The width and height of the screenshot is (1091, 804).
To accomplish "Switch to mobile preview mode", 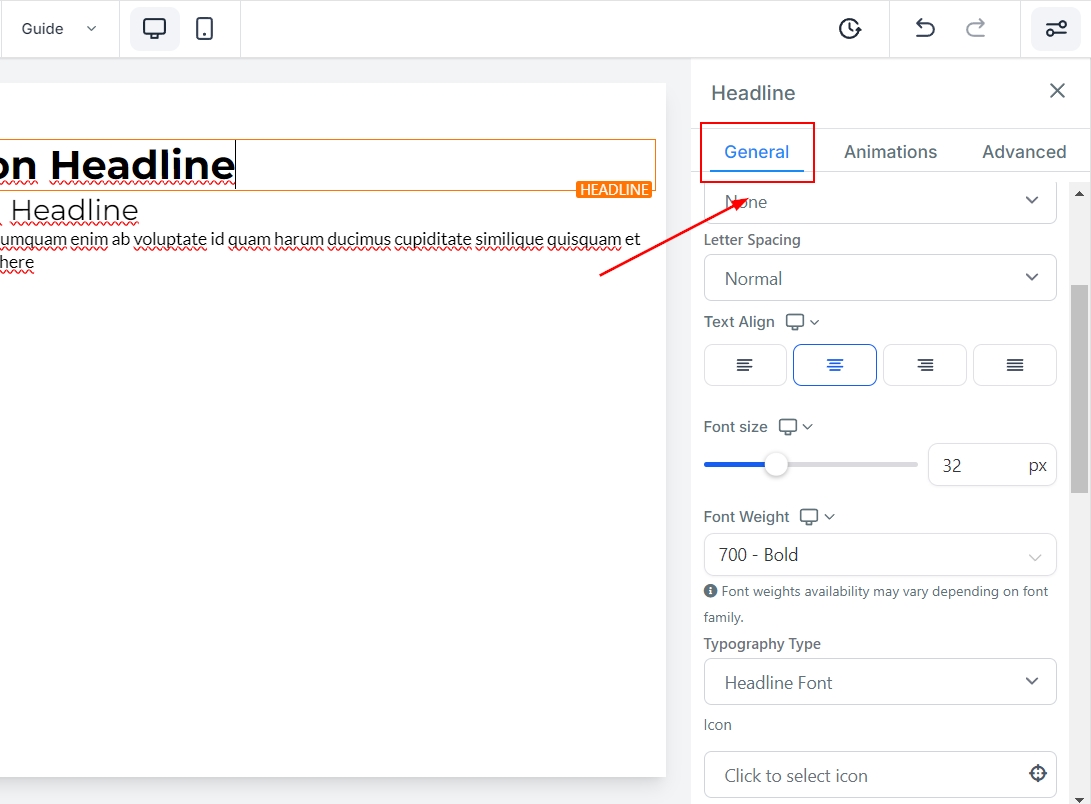I will (204, 29).
